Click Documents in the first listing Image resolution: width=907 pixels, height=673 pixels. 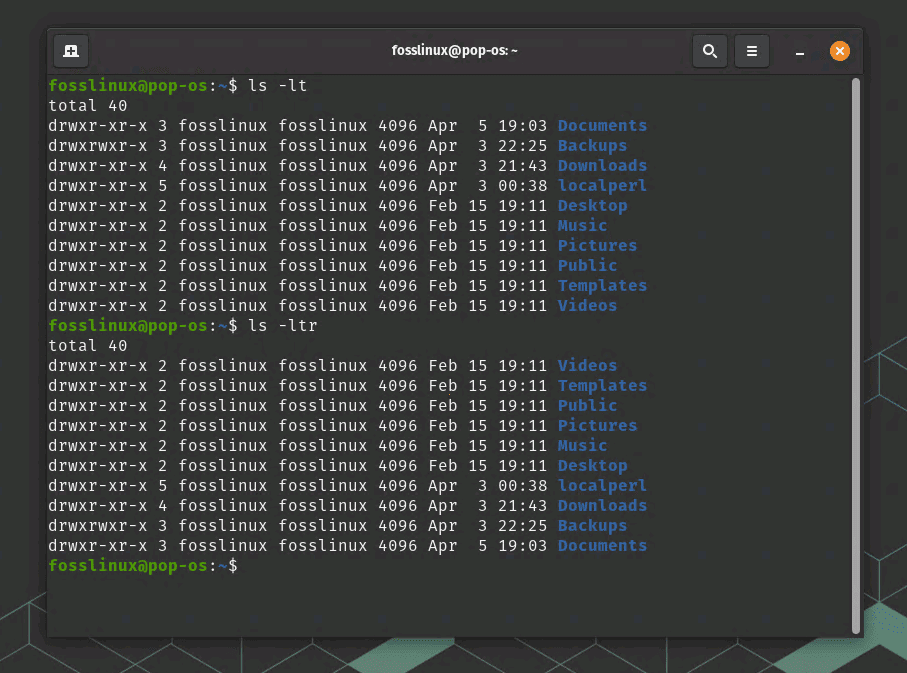(602, 126)
